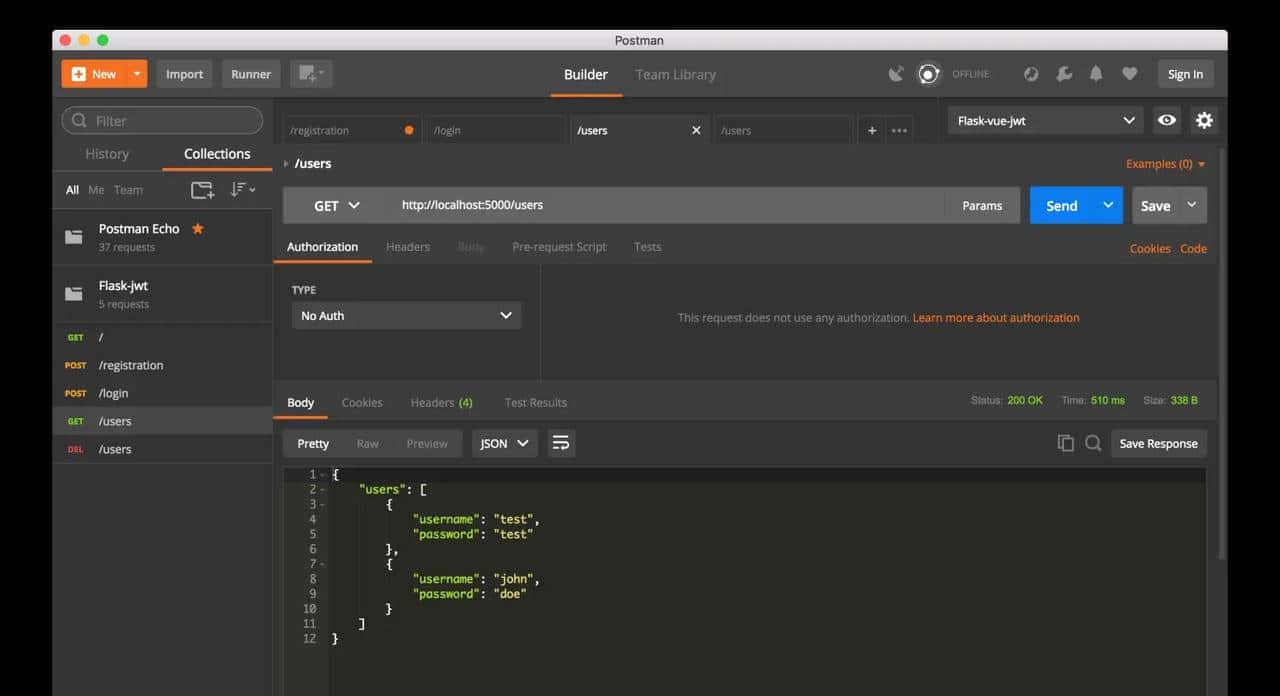
Task: Copy response body to clipboard icon
Action: tap(1065, 443)
